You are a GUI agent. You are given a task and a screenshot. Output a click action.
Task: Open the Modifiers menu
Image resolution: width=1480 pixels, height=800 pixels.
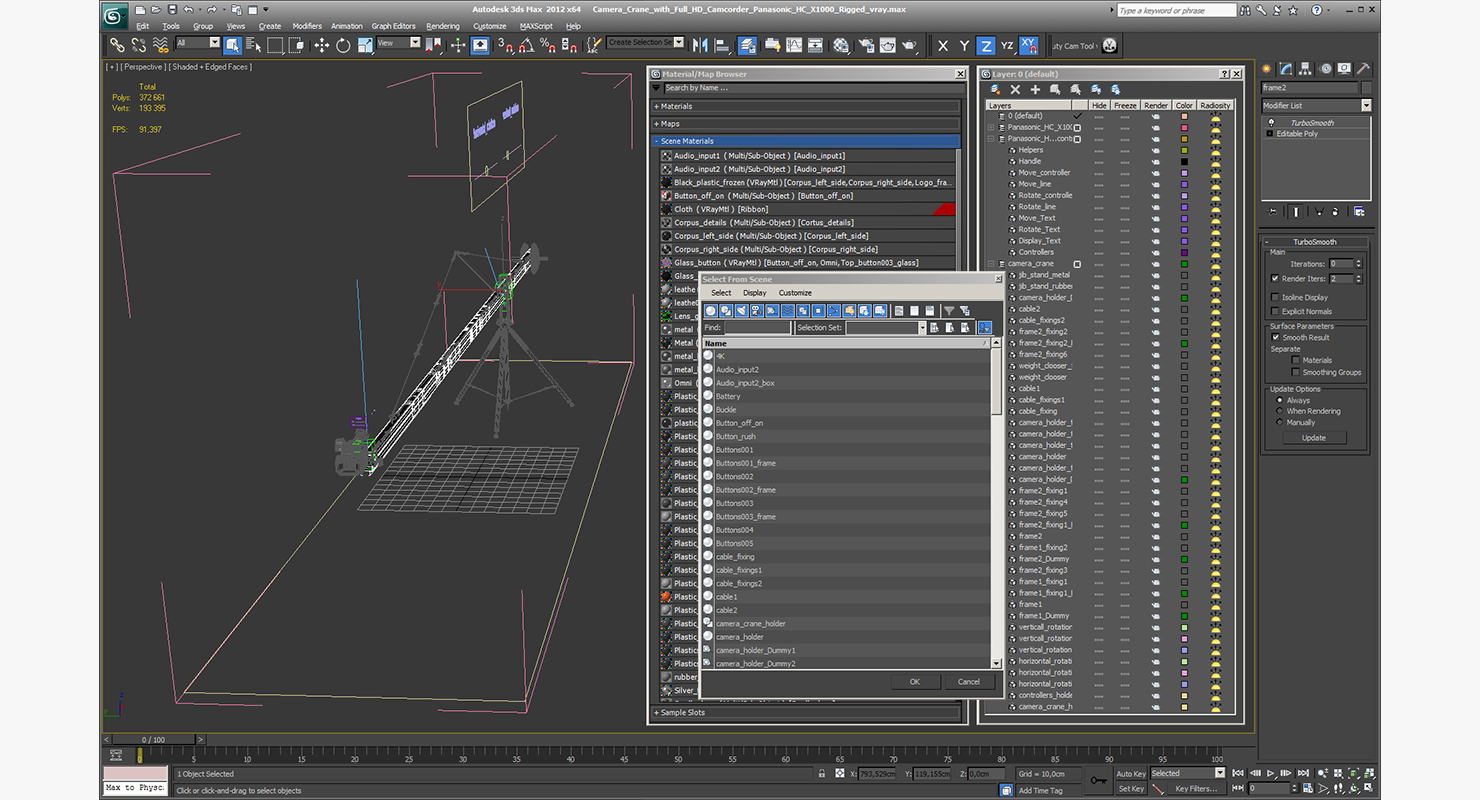(307, 26)
